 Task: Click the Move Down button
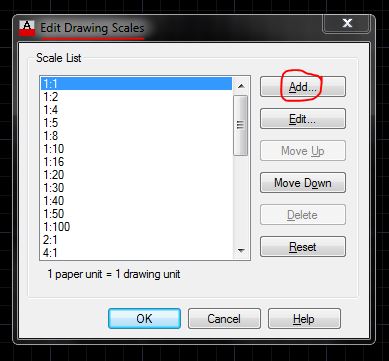tap(303, 183)
